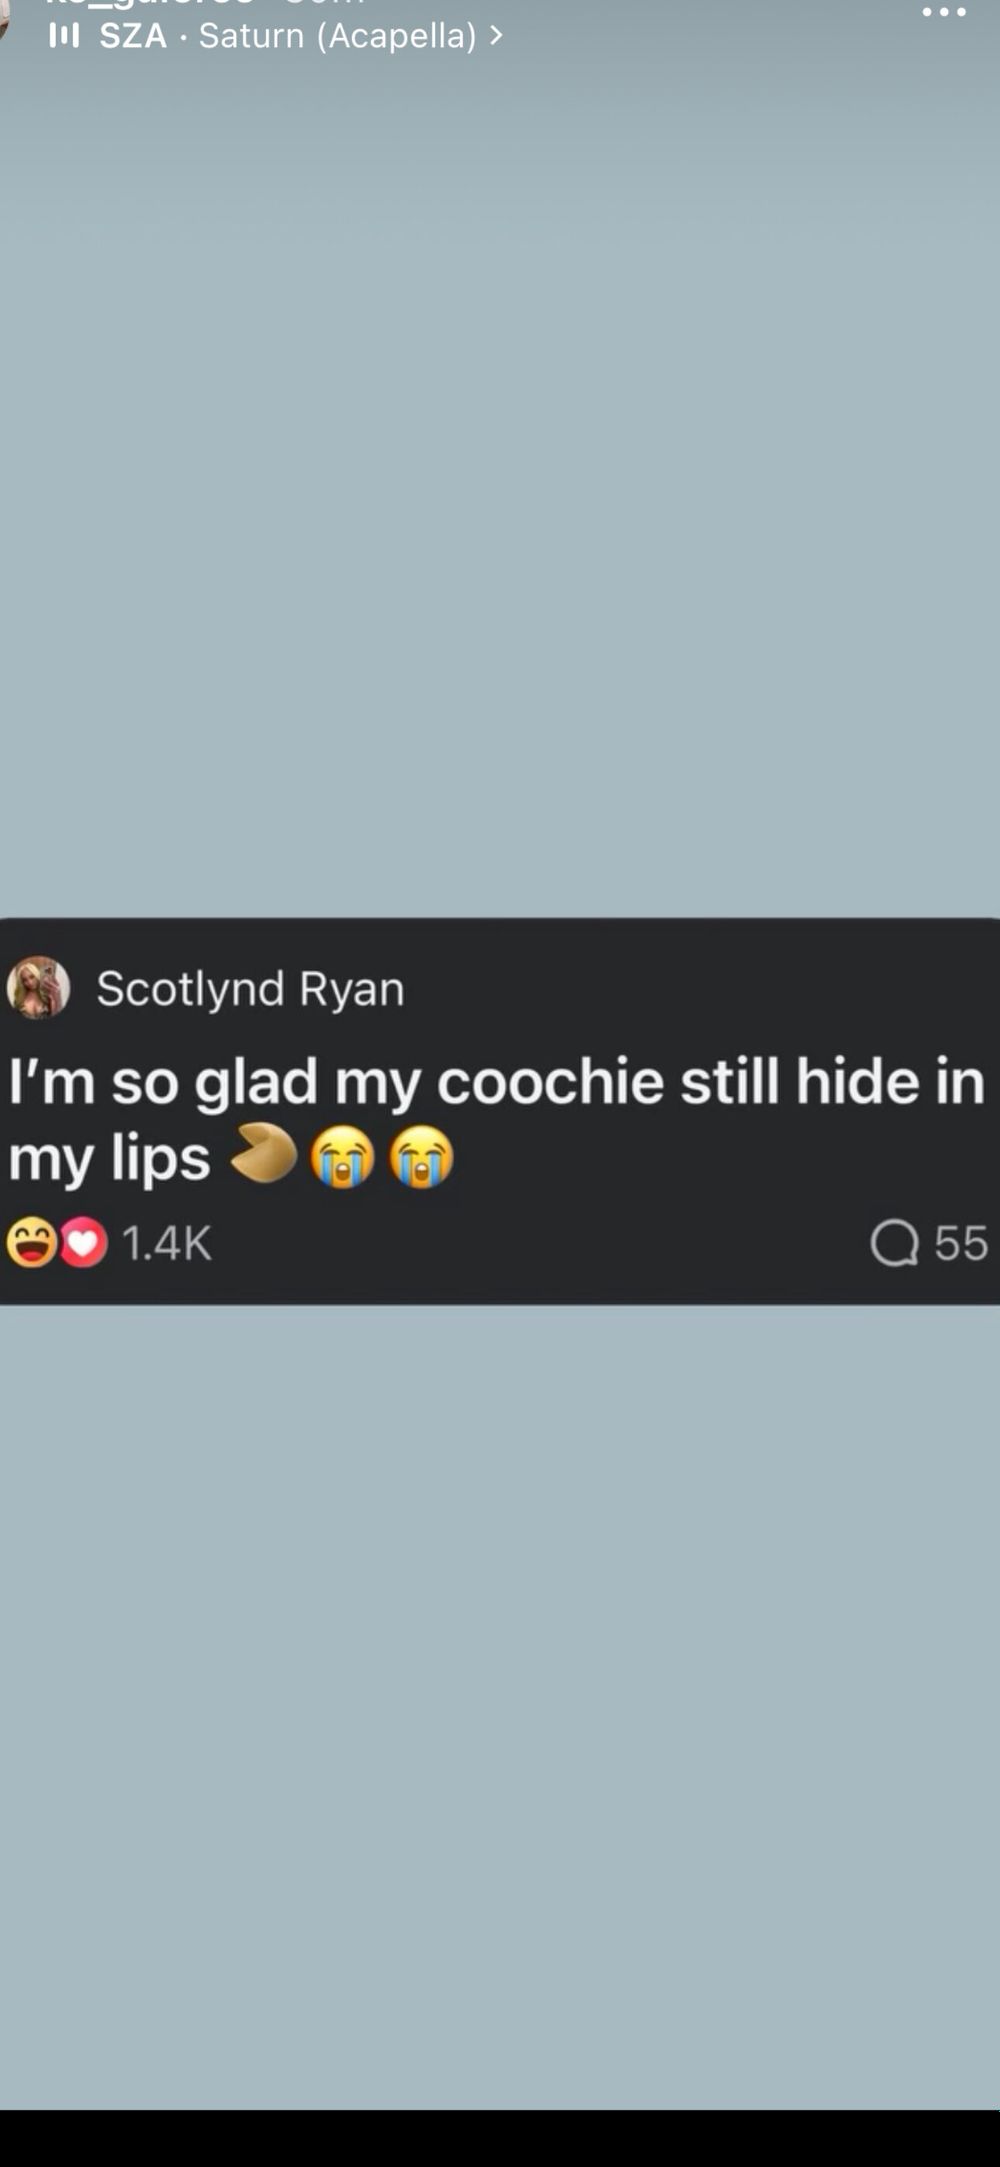View the 55 comments count
The width and height of the screenshot is (1000, 2167).
click(x=961, y=1244)
